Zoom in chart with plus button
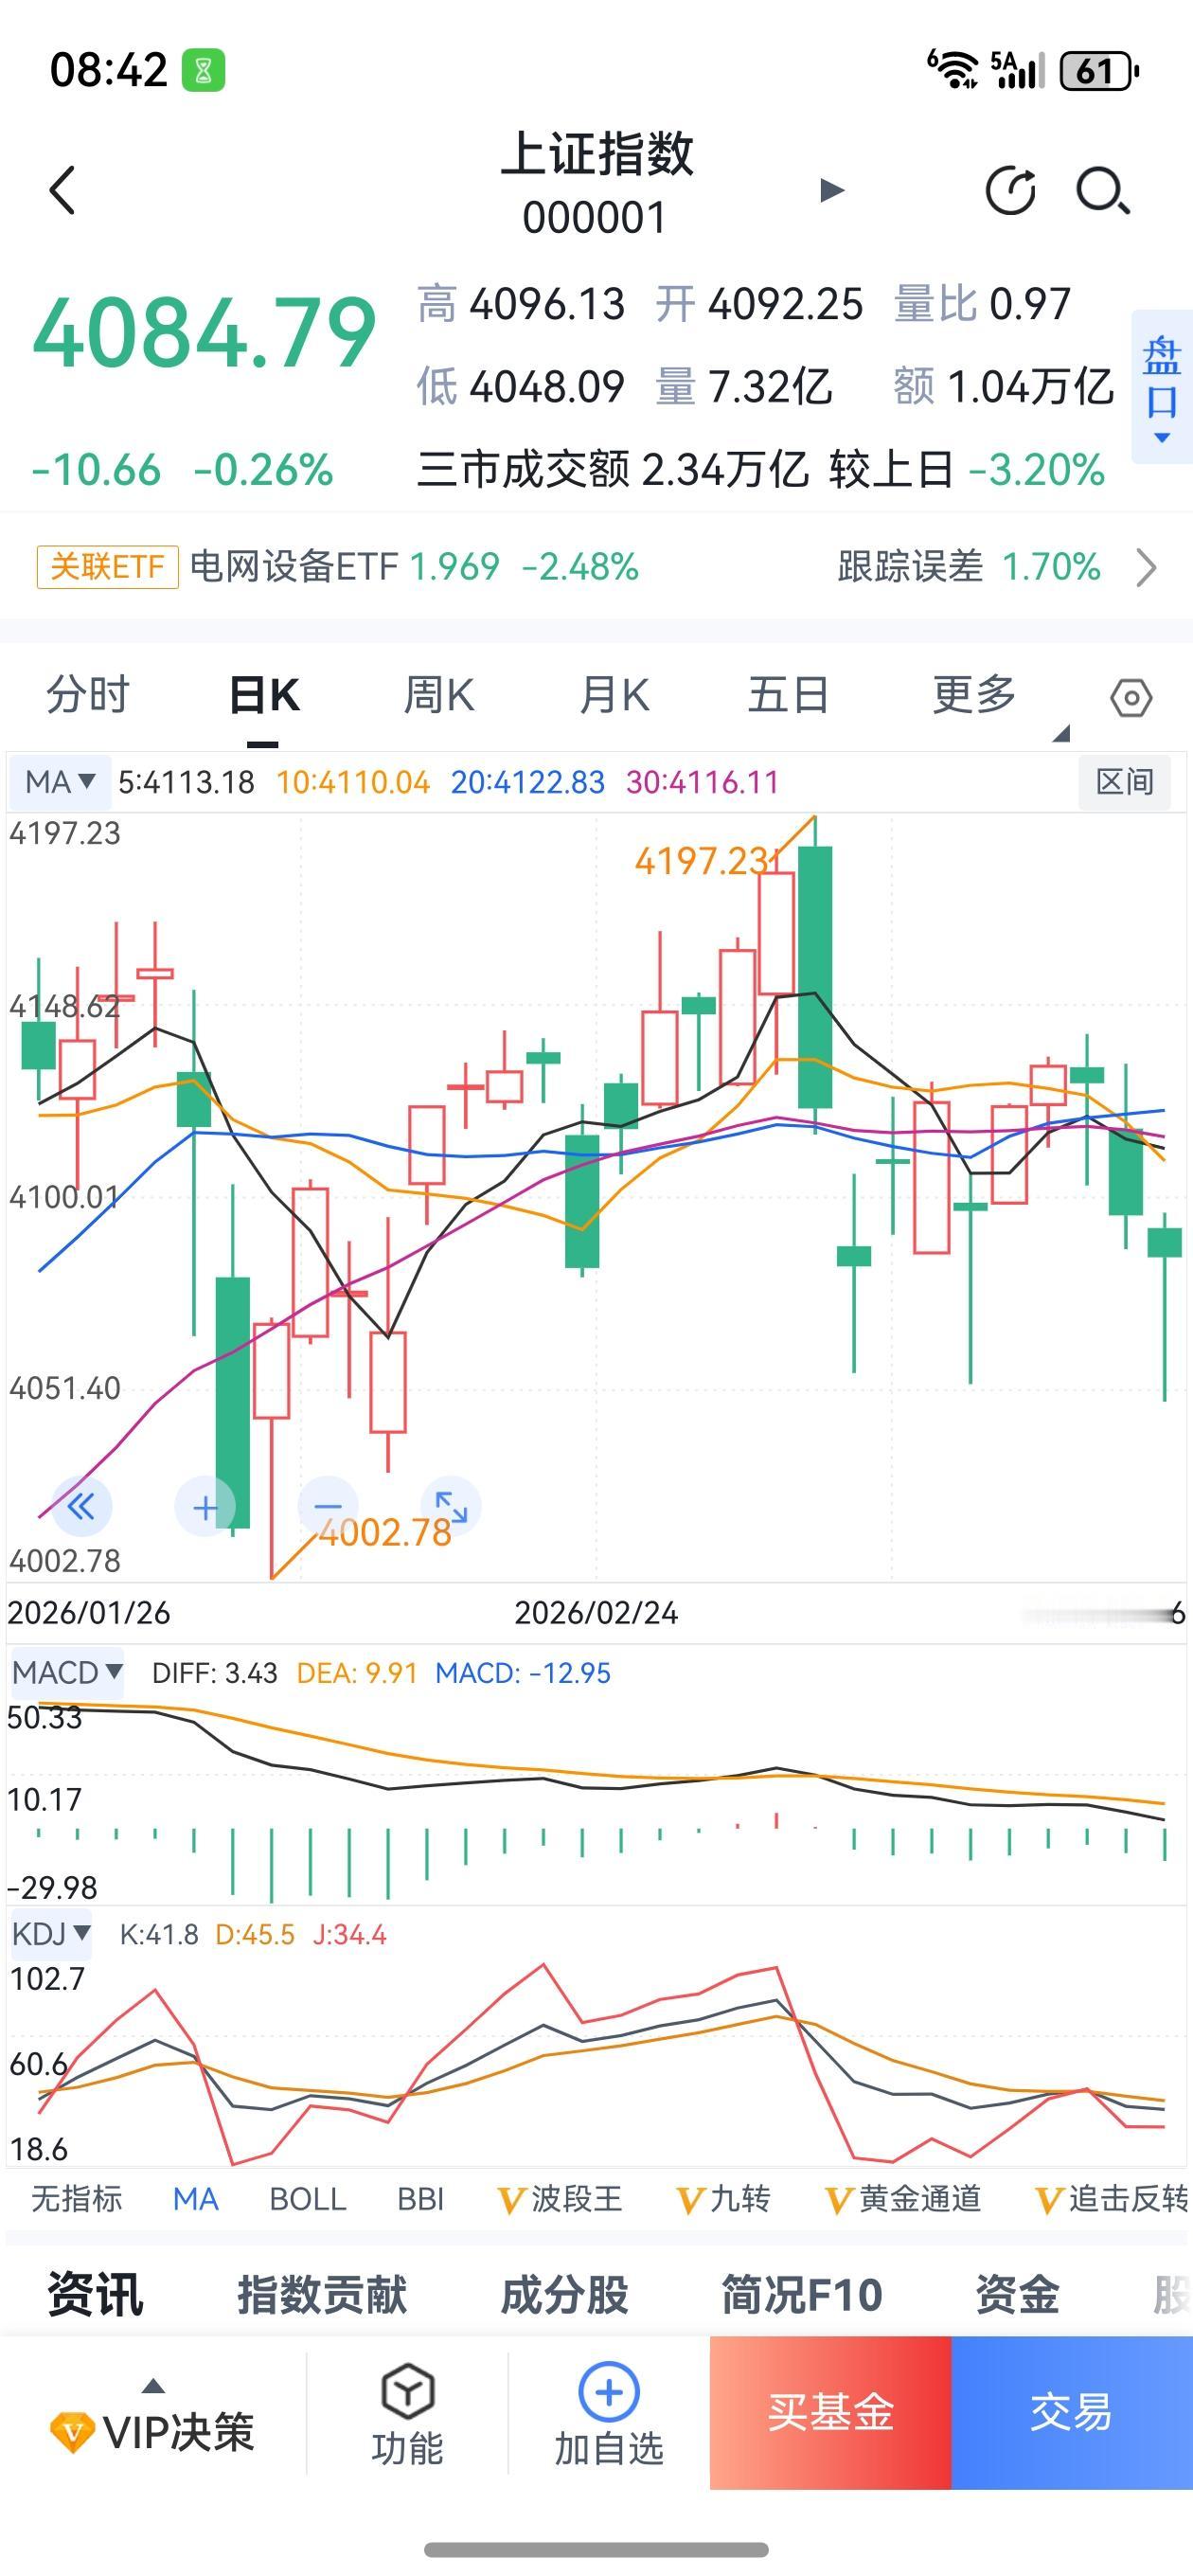This screenshot has height=2576, width=1193. click(x=205, y=1507)
